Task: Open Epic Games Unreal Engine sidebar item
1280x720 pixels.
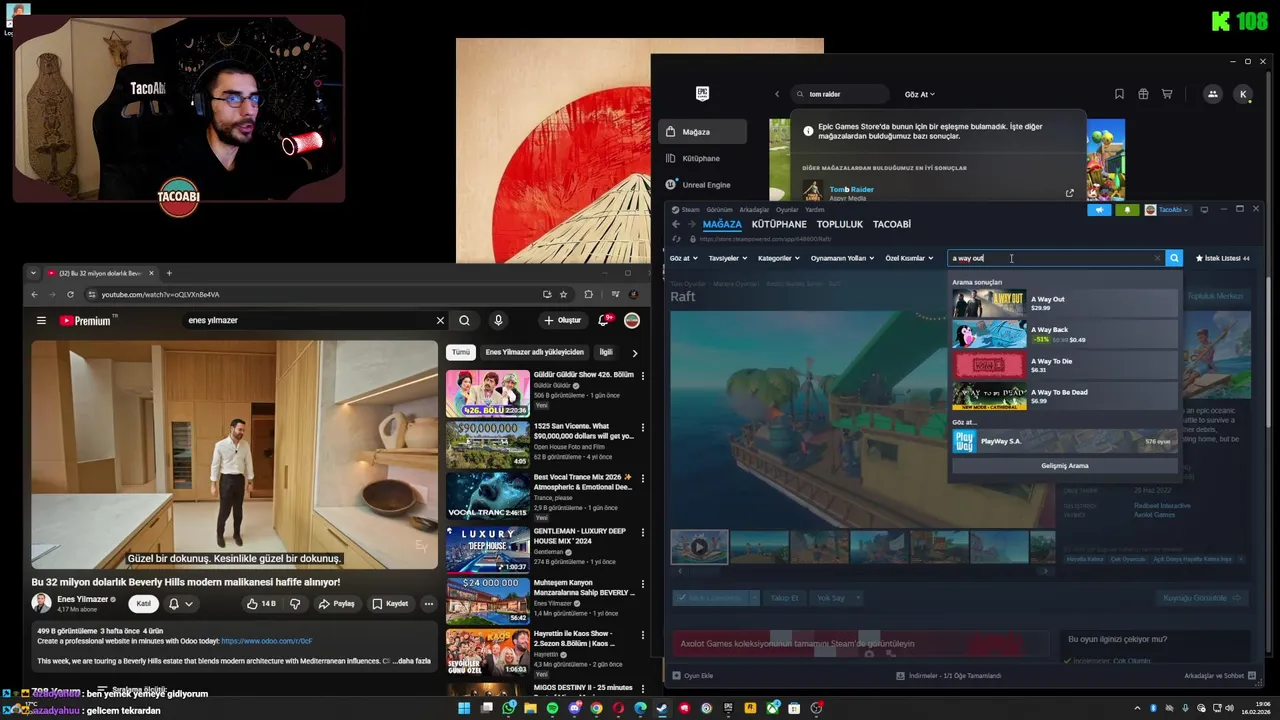Action: [703, 185]
